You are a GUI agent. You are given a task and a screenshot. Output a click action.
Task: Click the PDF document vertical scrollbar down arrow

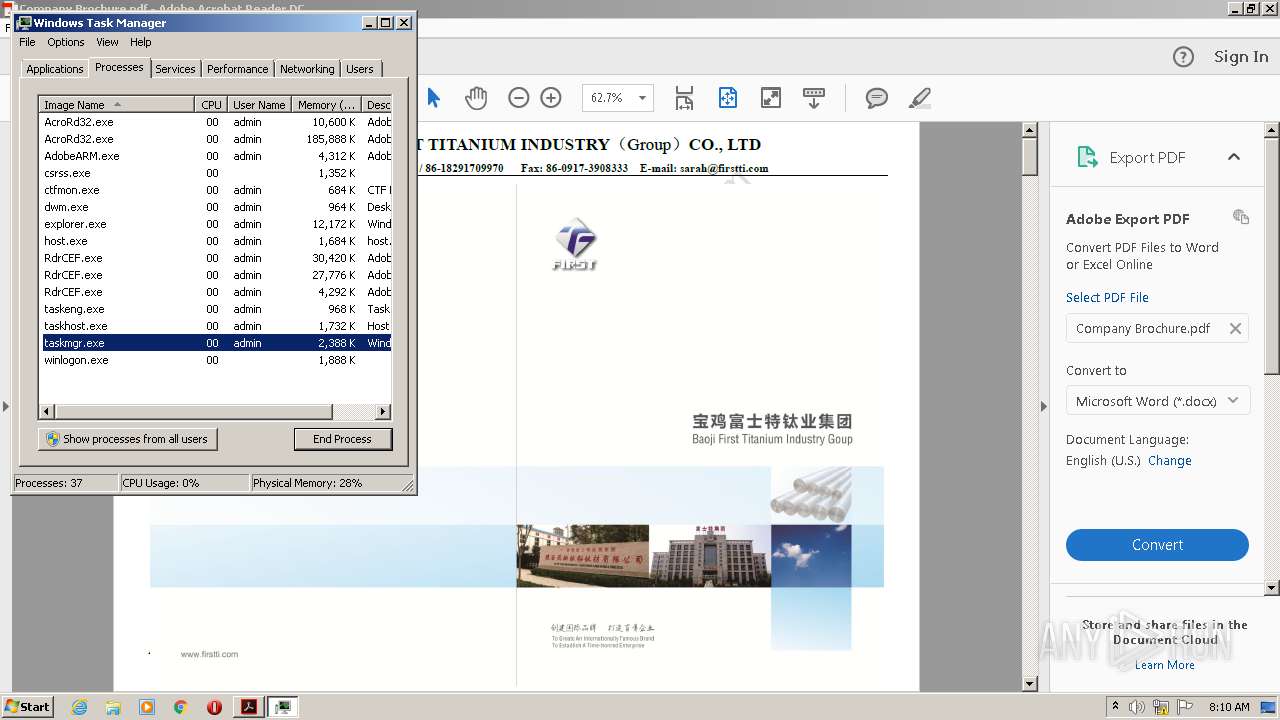(1030, 684)
